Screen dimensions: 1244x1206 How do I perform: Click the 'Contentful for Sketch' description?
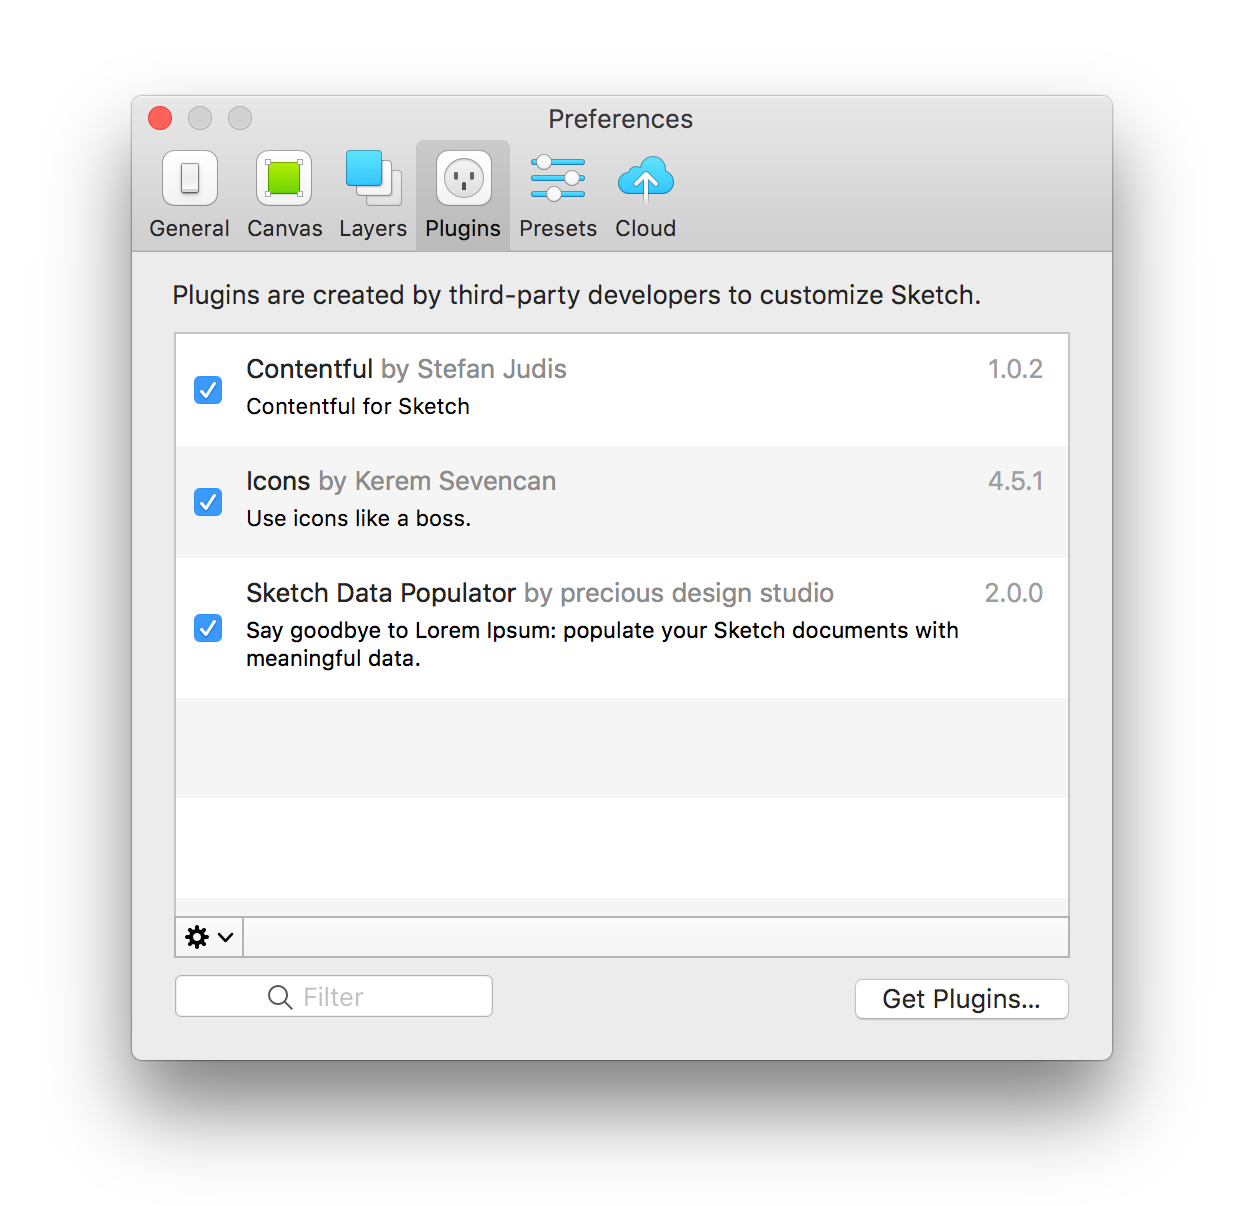358,406
